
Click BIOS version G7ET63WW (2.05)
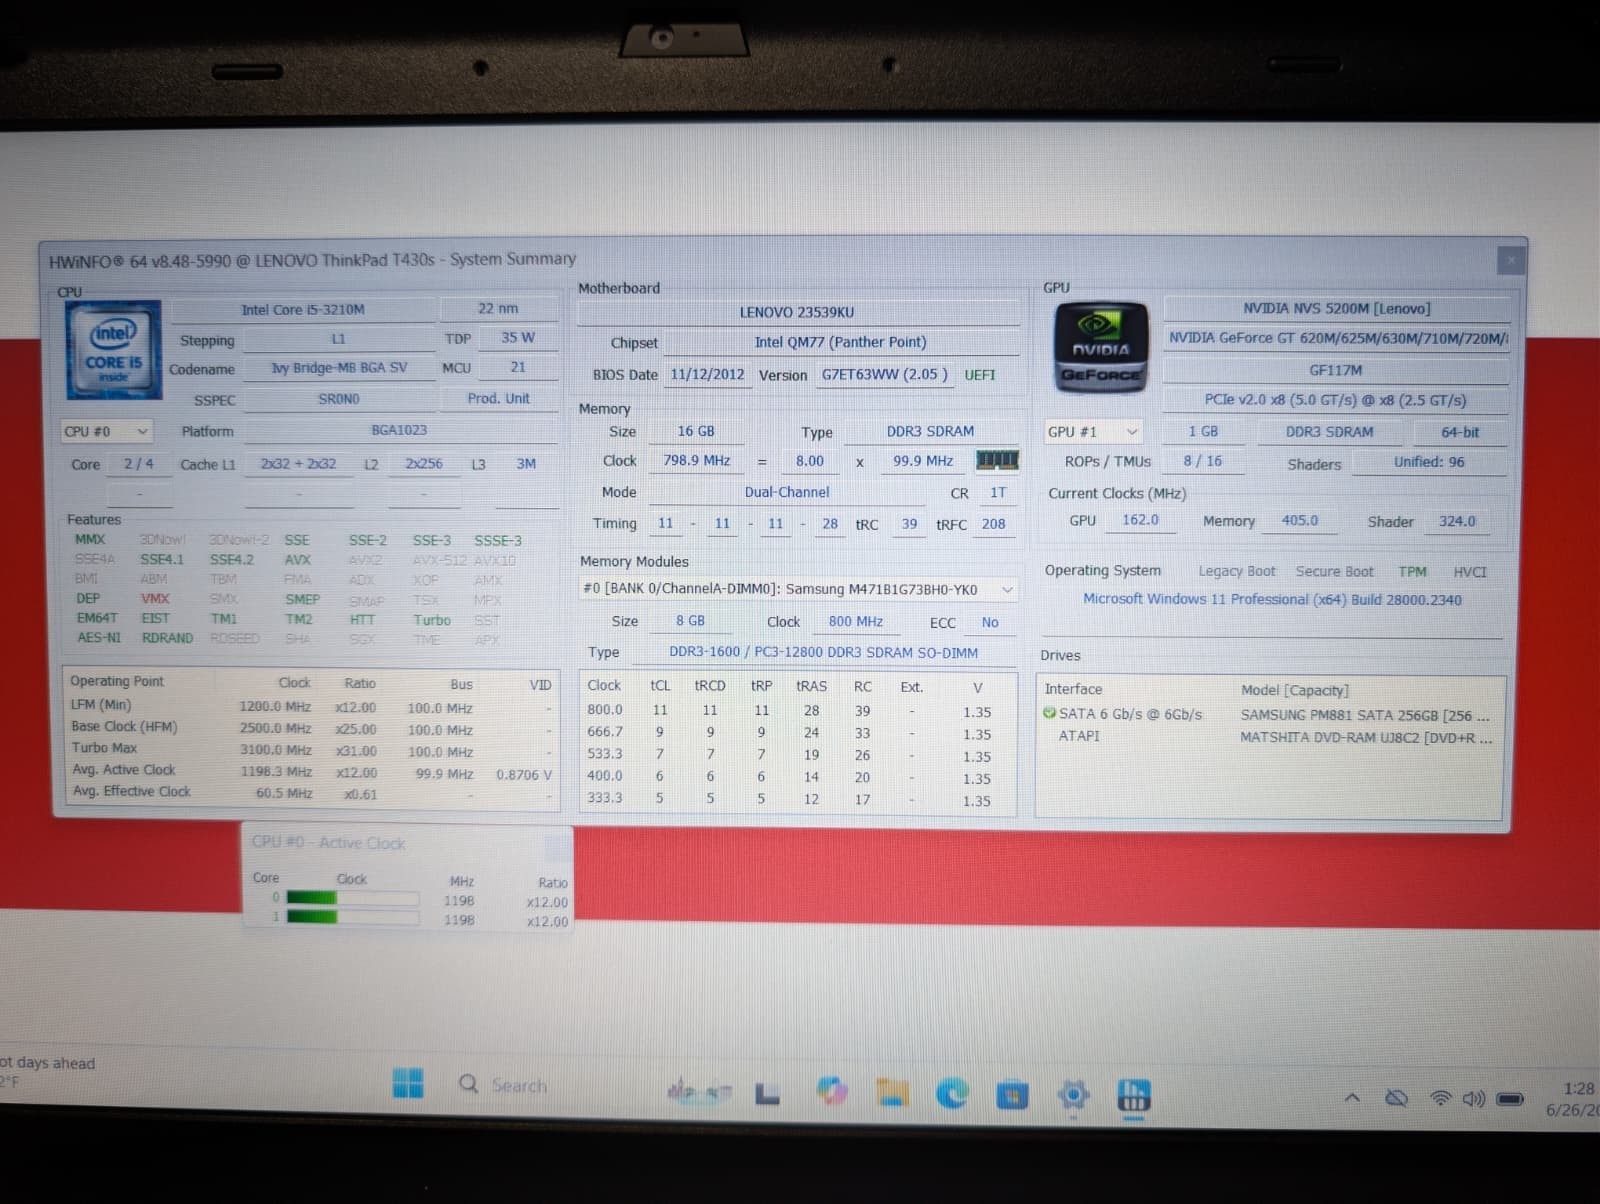[x=884, y=374]
